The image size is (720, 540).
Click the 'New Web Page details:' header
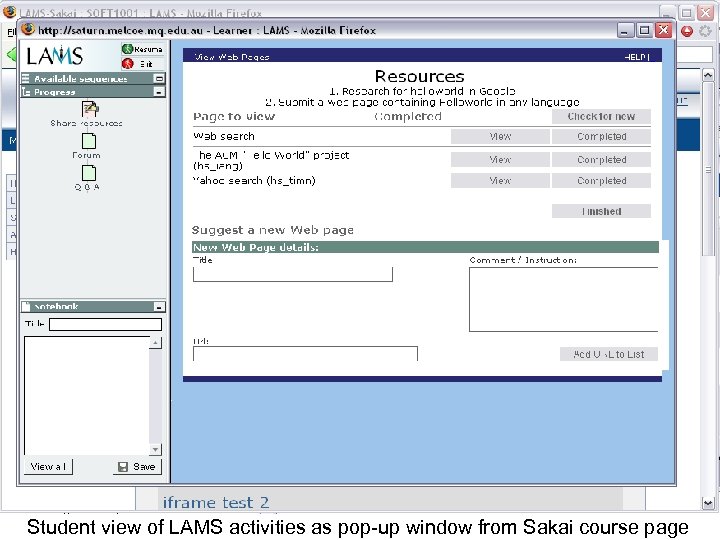point(256,248)
